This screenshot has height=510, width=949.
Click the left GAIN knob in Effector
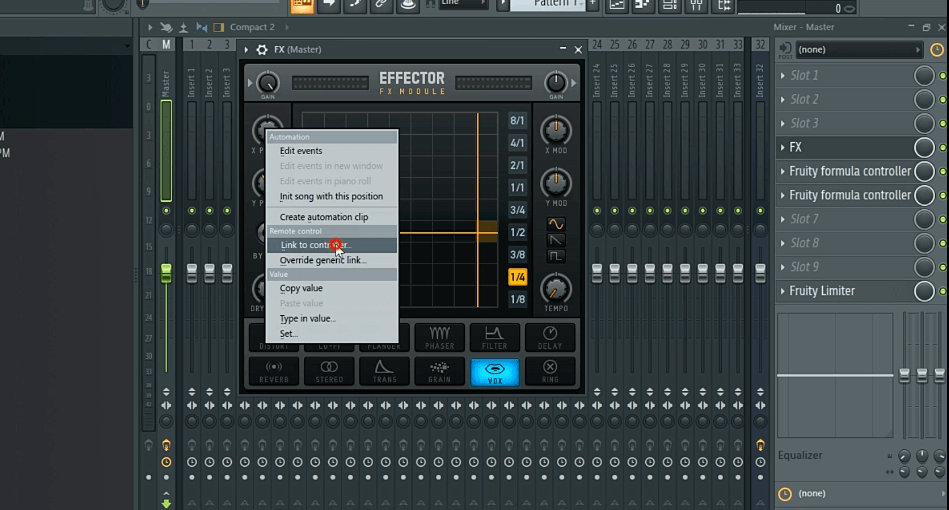click(x=268, y=82)
